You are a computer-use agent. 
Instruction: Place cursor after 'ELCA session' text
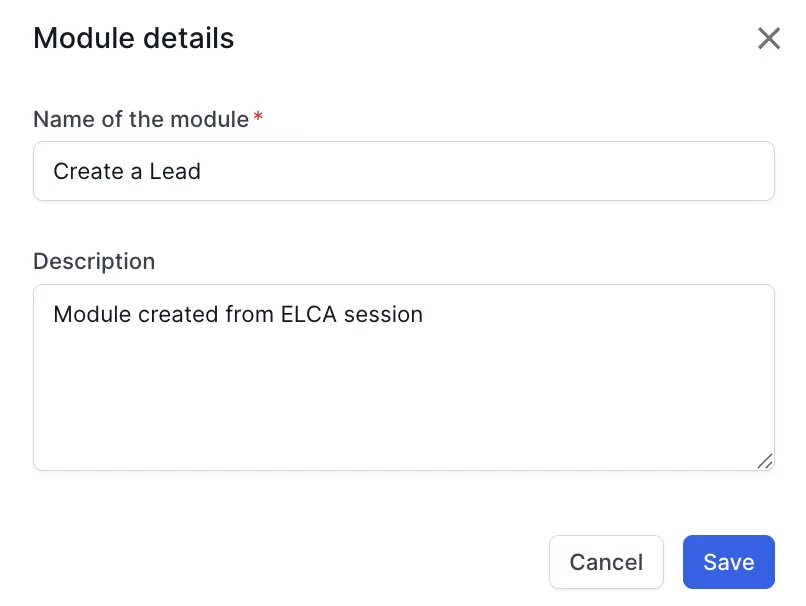421,314
